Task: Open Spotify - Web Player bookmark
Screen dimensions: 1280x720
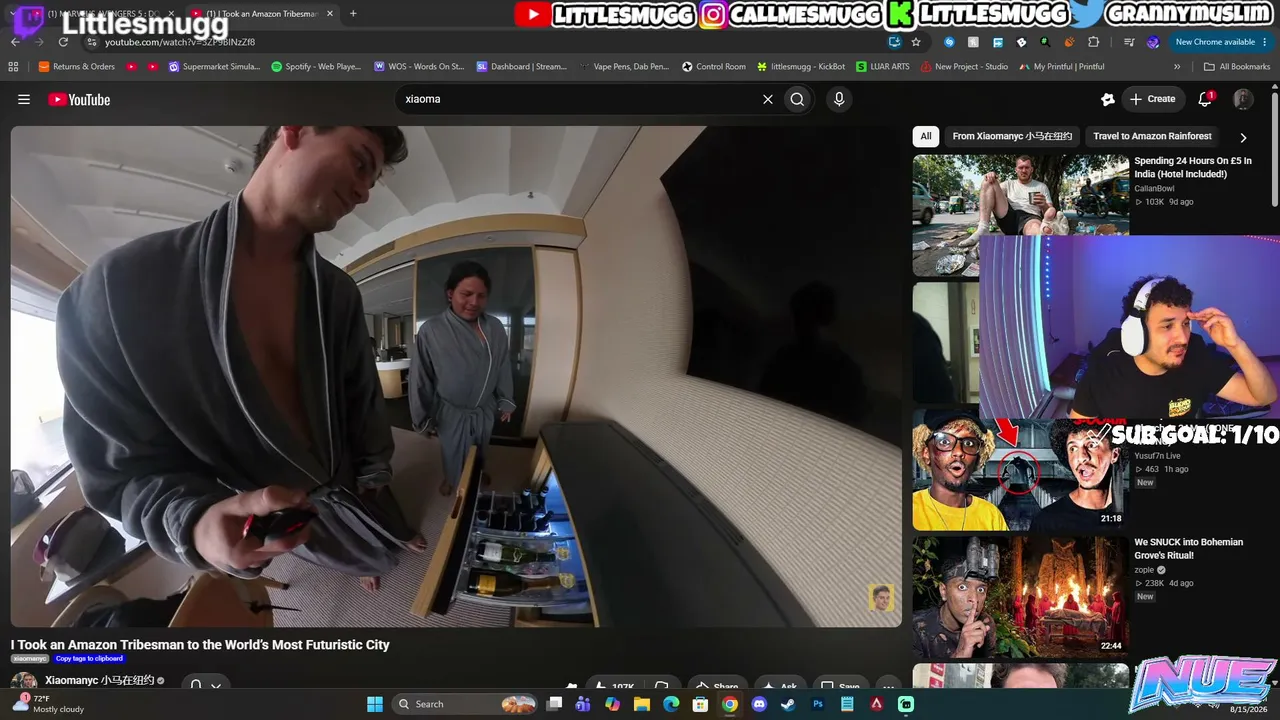Action: [x=316, y=67]
